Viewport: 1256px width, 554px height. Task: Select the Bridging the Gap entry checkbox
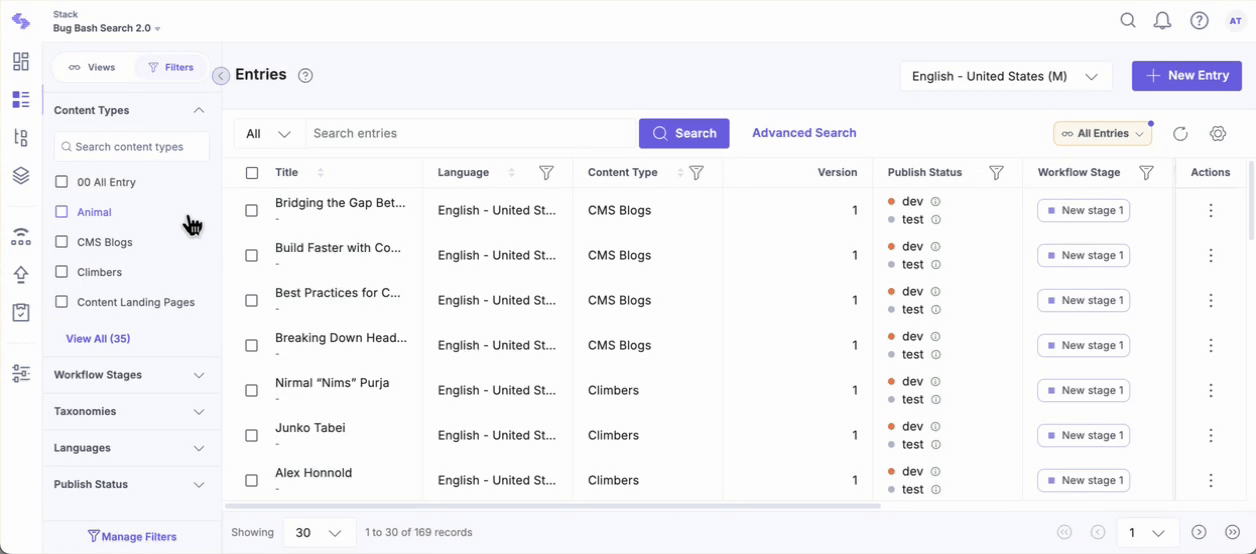(x=252, y=211)
